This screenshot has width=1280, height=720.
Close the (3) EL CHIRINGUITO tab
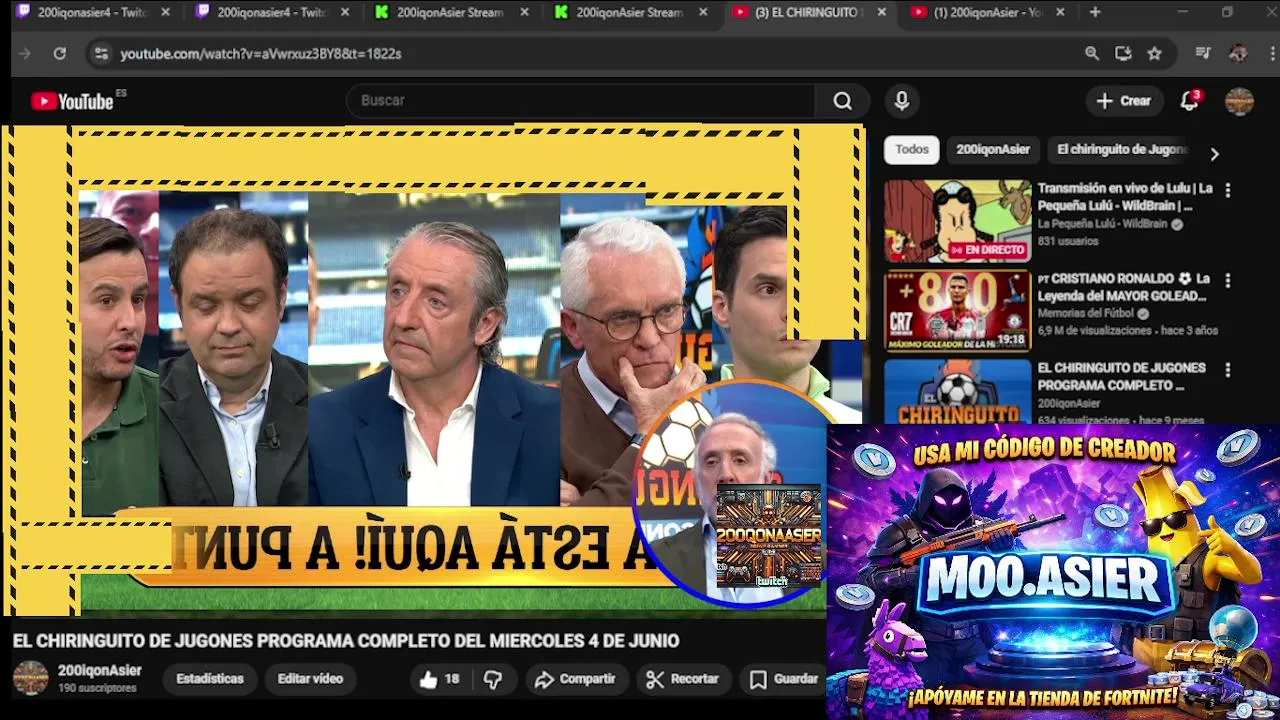pyautogui.click(x=881, y=12)
